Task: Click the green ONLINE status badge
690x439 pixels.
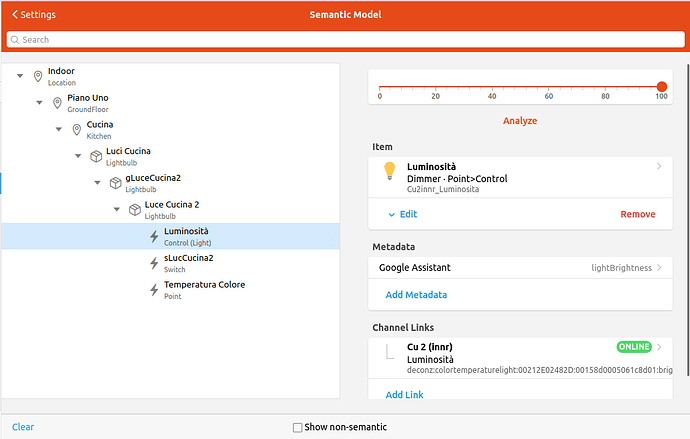Action: pyautogui.click(x=634, y=347)
